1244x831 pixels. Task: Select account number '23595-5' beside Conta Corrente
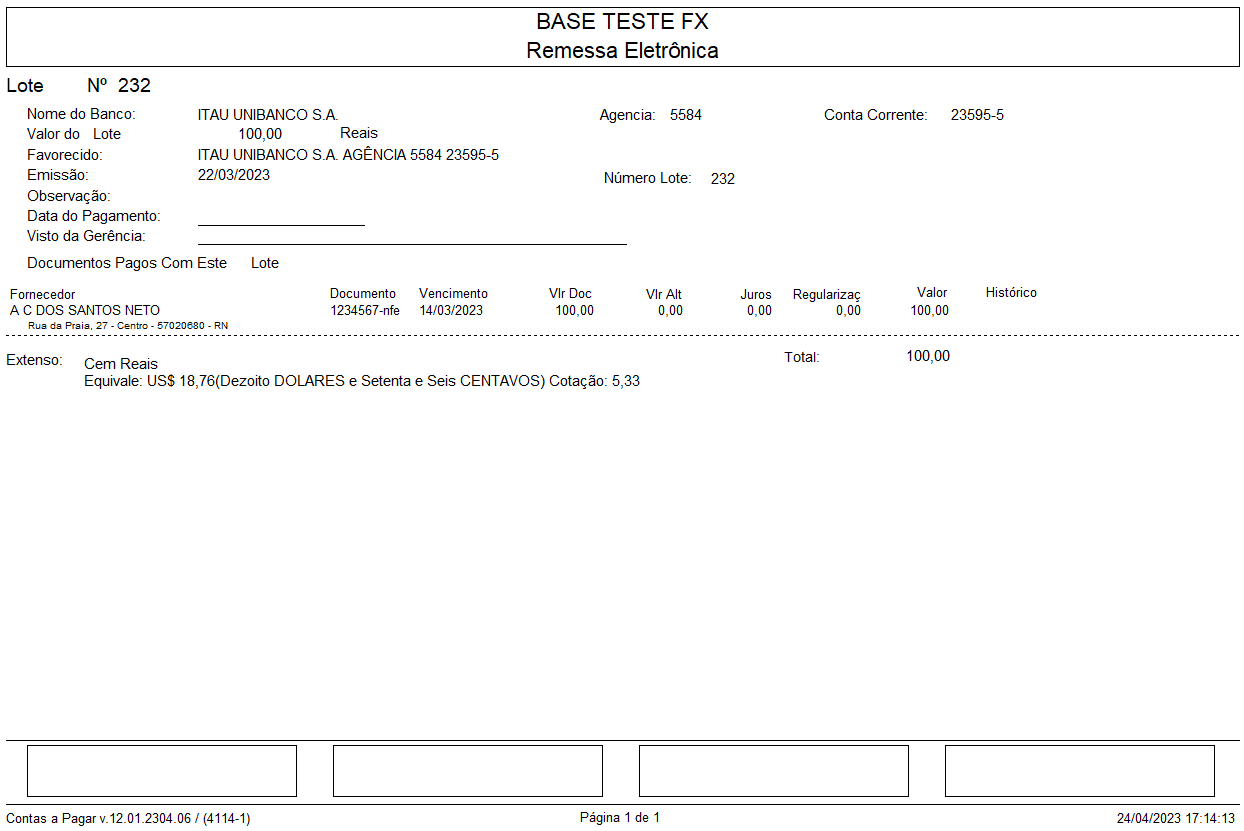[x=977, y=115]
